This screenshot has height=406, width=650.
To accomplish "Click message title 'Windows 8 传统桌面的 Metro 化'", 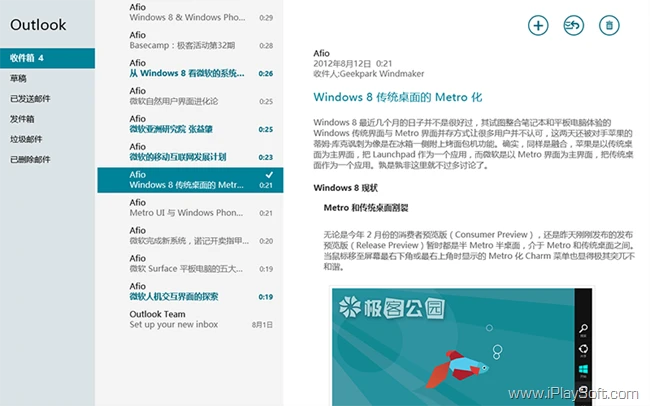I will pyautogui.click(x=398, y=97).
